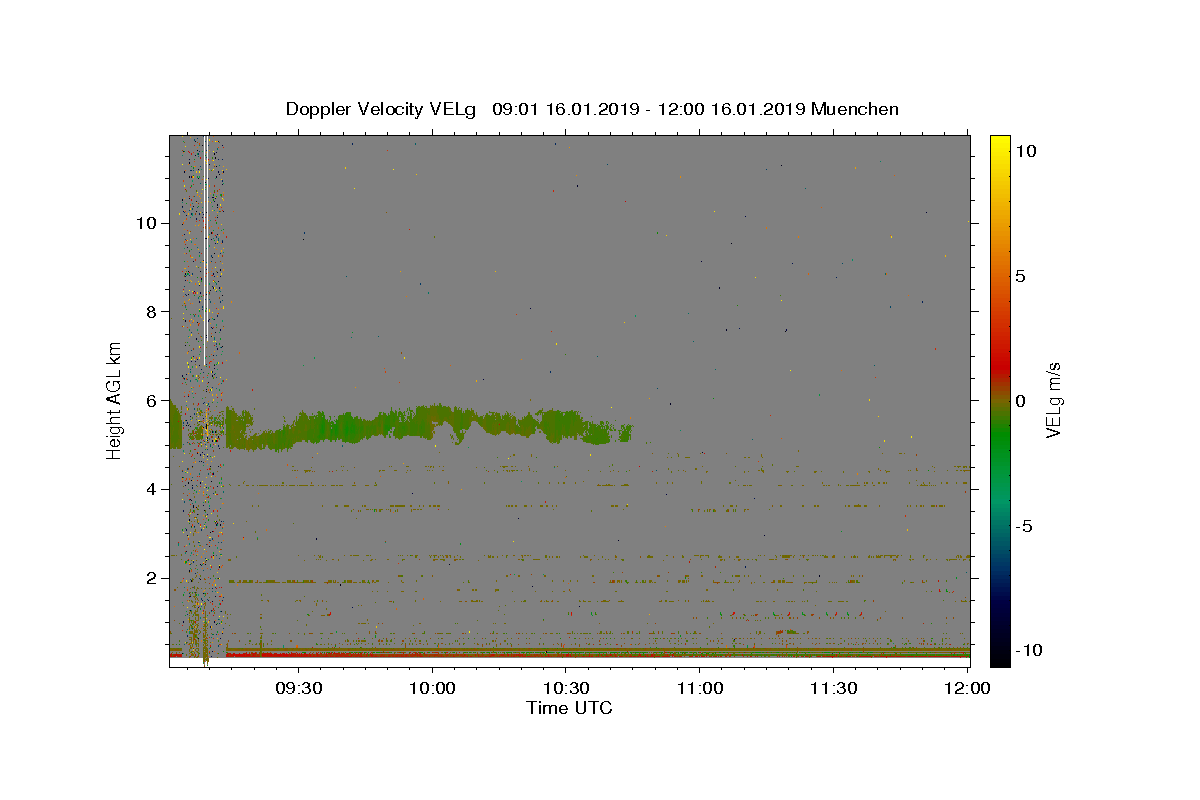
Task: Click the colorbar value label -5
Action: pos(1024,526)
